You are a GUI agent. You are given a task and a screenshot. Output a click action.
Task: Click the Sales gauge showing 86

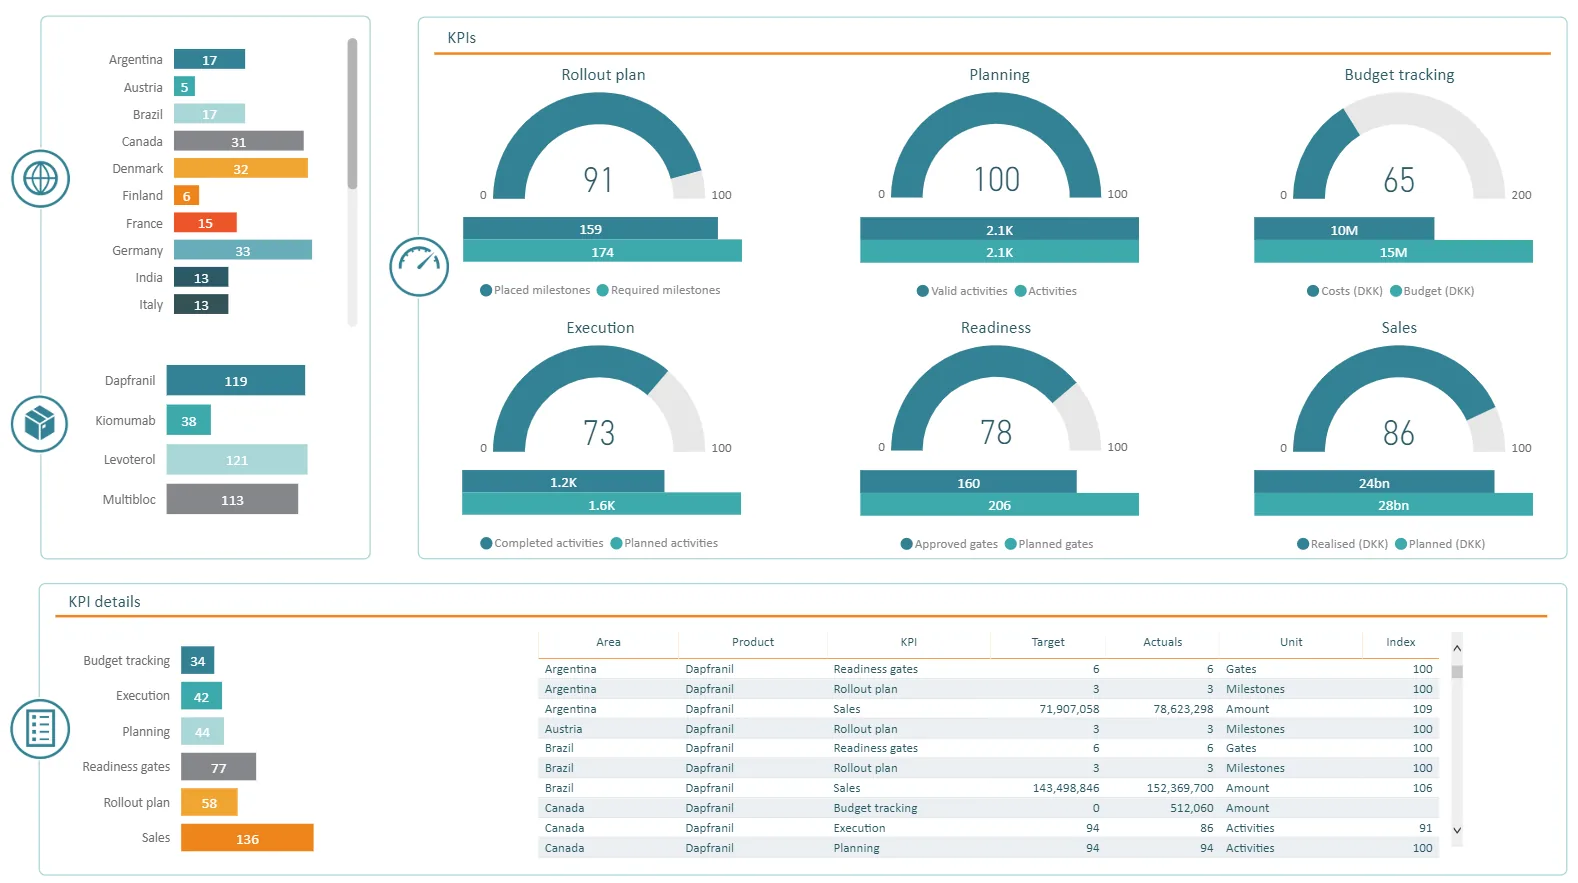1399,400
